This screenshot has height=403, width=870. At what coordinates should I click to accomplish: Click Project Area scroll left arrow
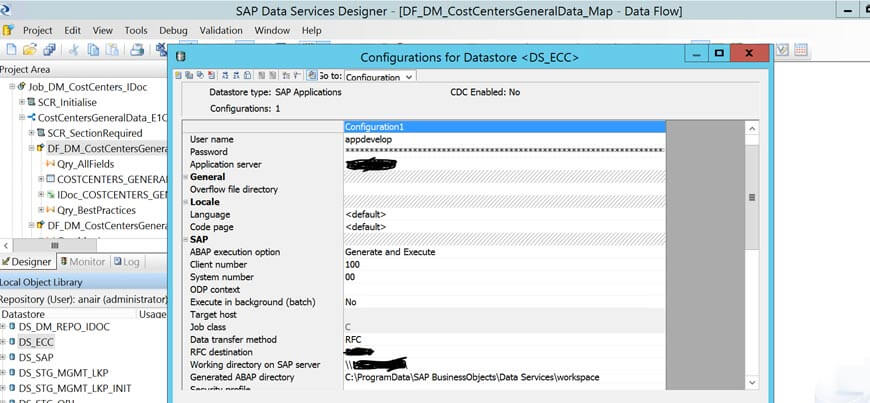(x=5, y=245)
